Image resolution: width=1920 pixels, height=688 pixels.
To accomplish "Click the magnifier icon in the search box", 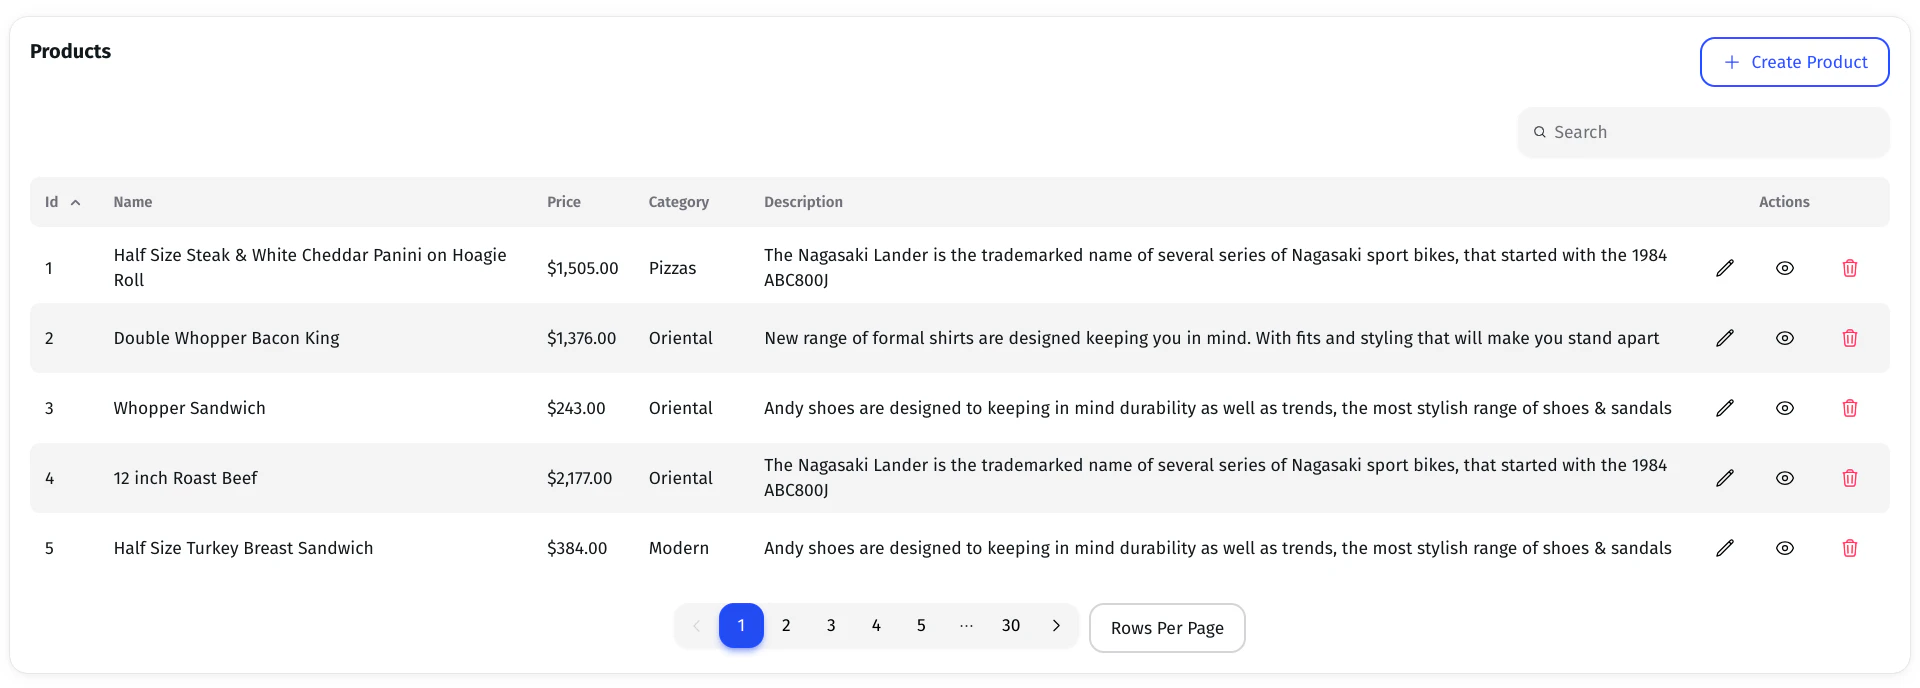I will [1540, 132].
